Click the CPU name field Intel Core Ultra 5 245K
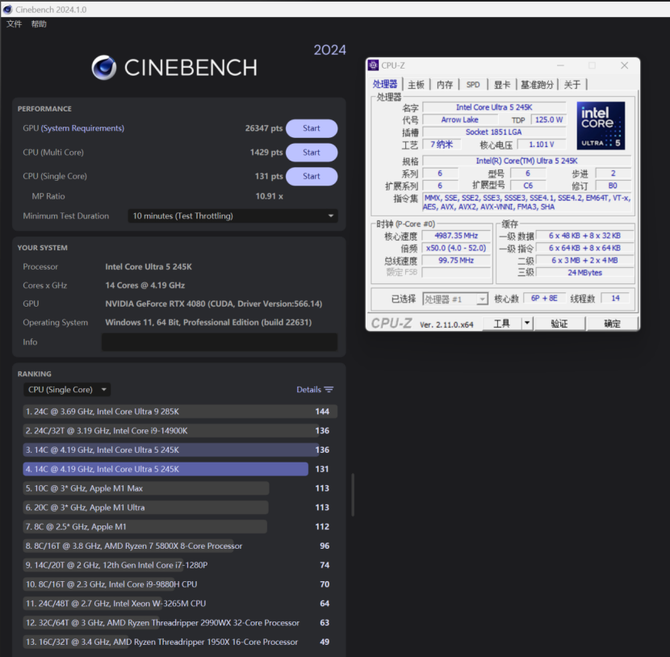 (494, 107)
